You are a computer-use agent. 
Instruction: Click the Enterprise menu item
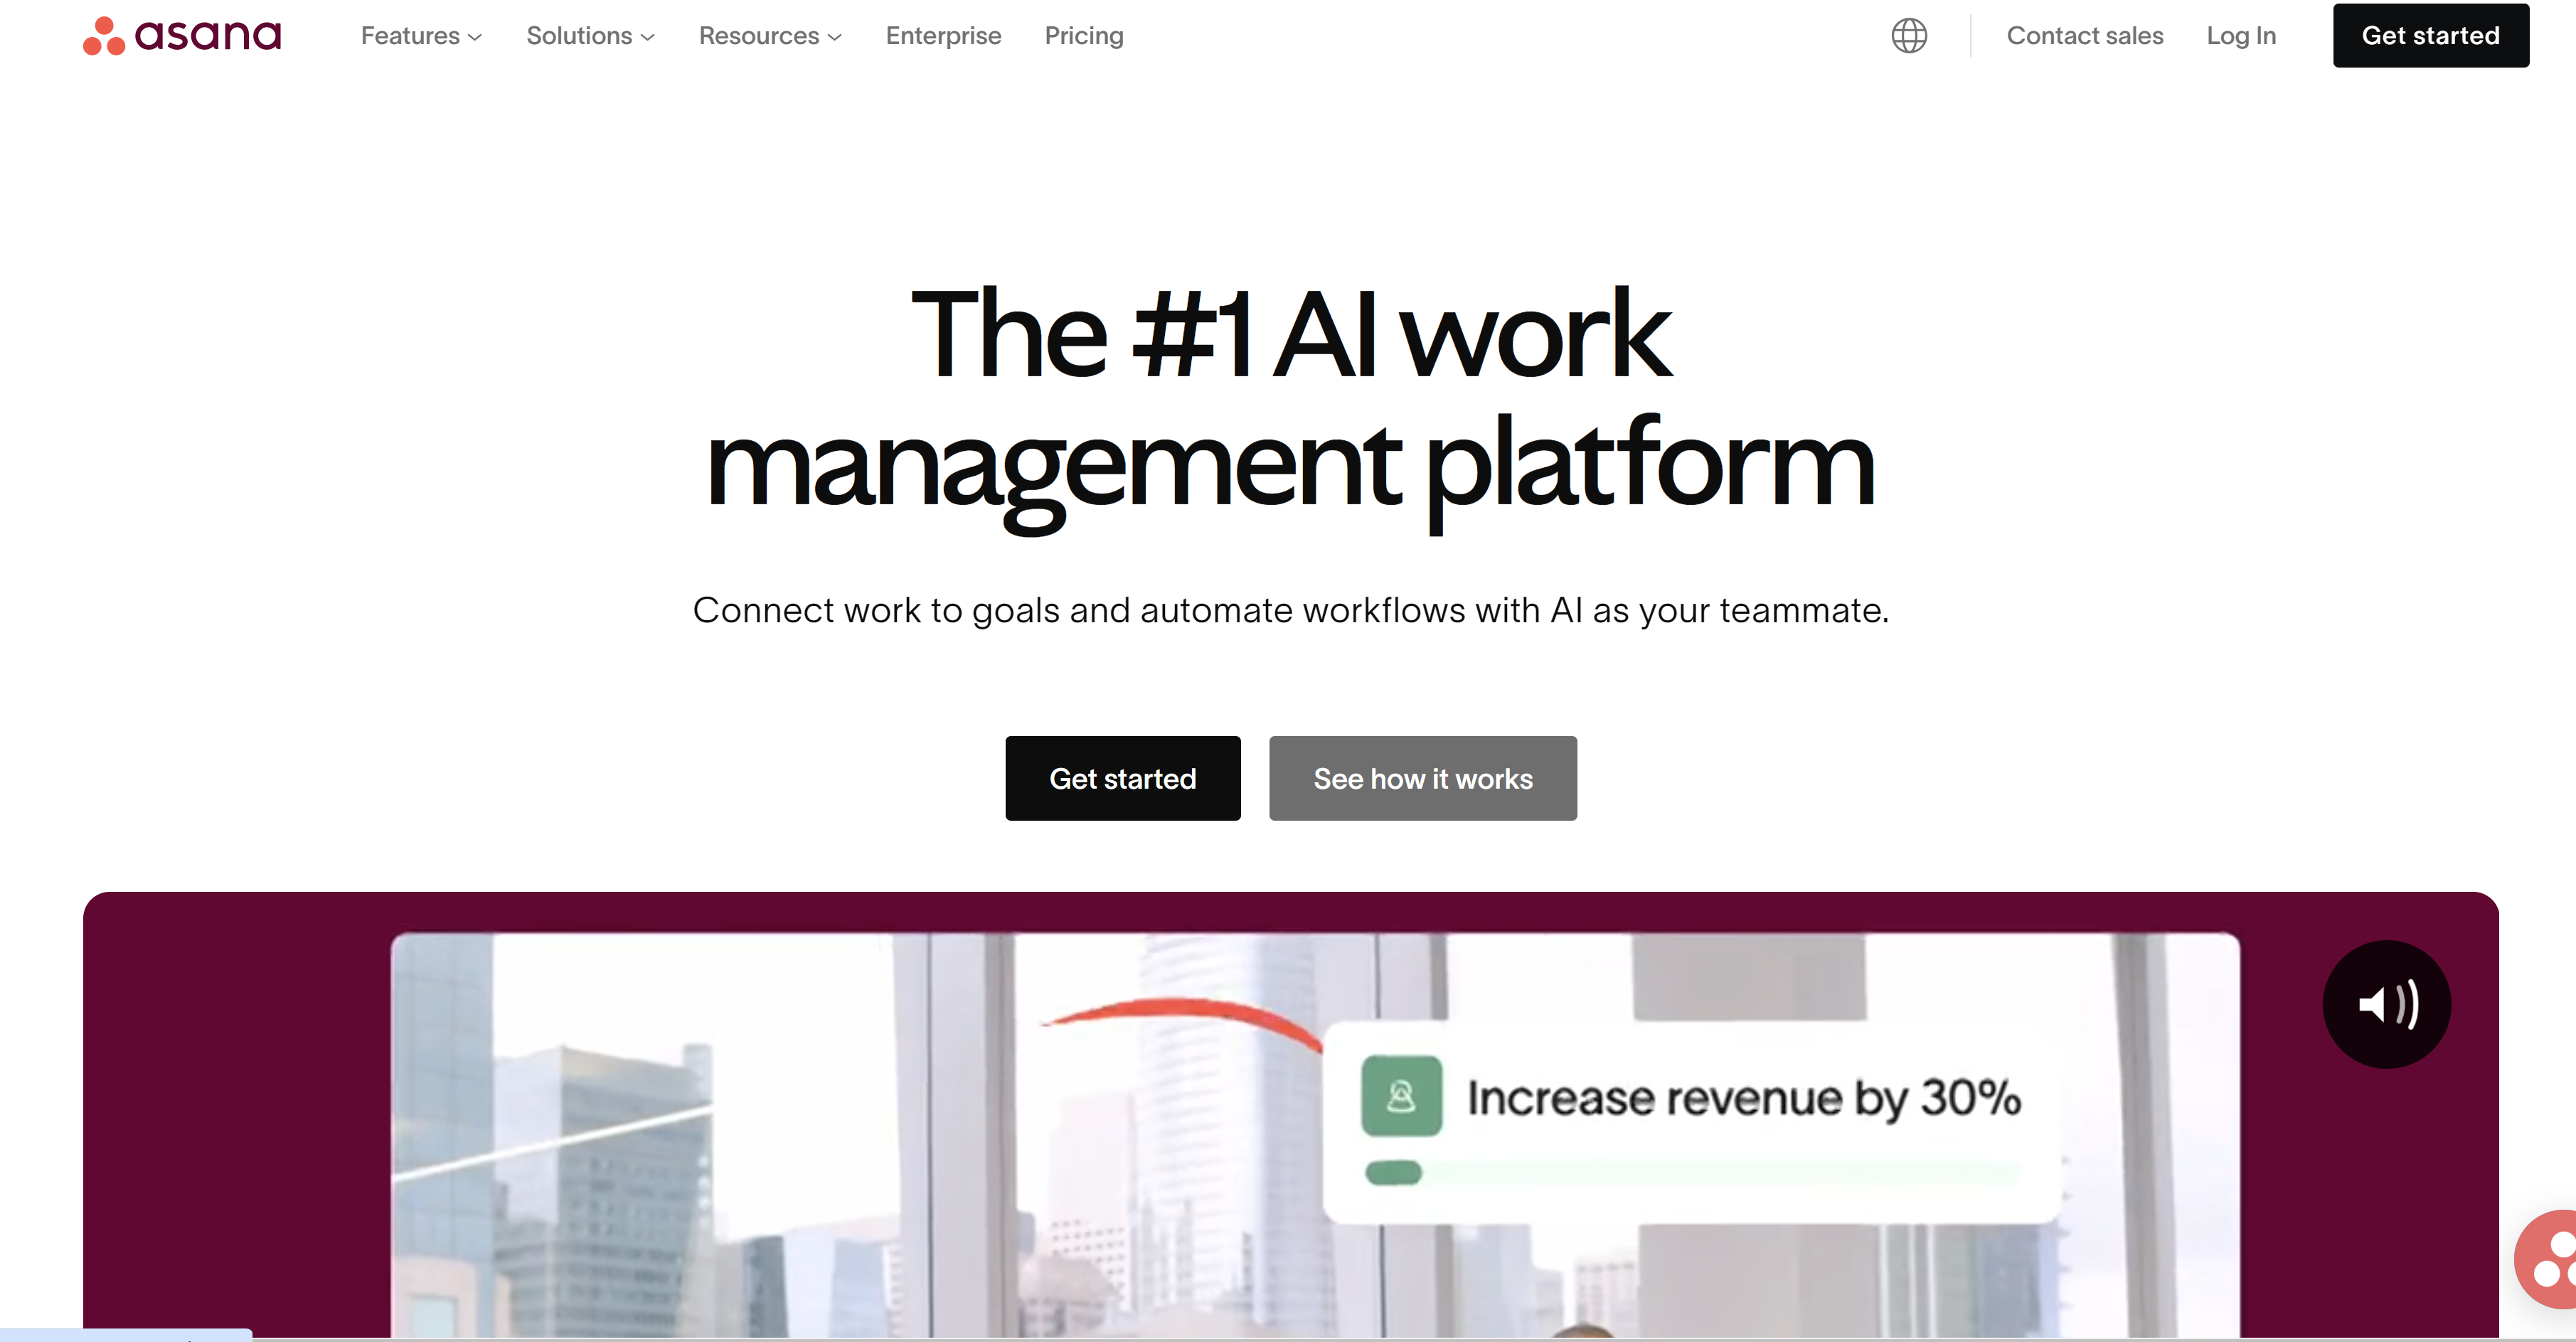point(942,36)
